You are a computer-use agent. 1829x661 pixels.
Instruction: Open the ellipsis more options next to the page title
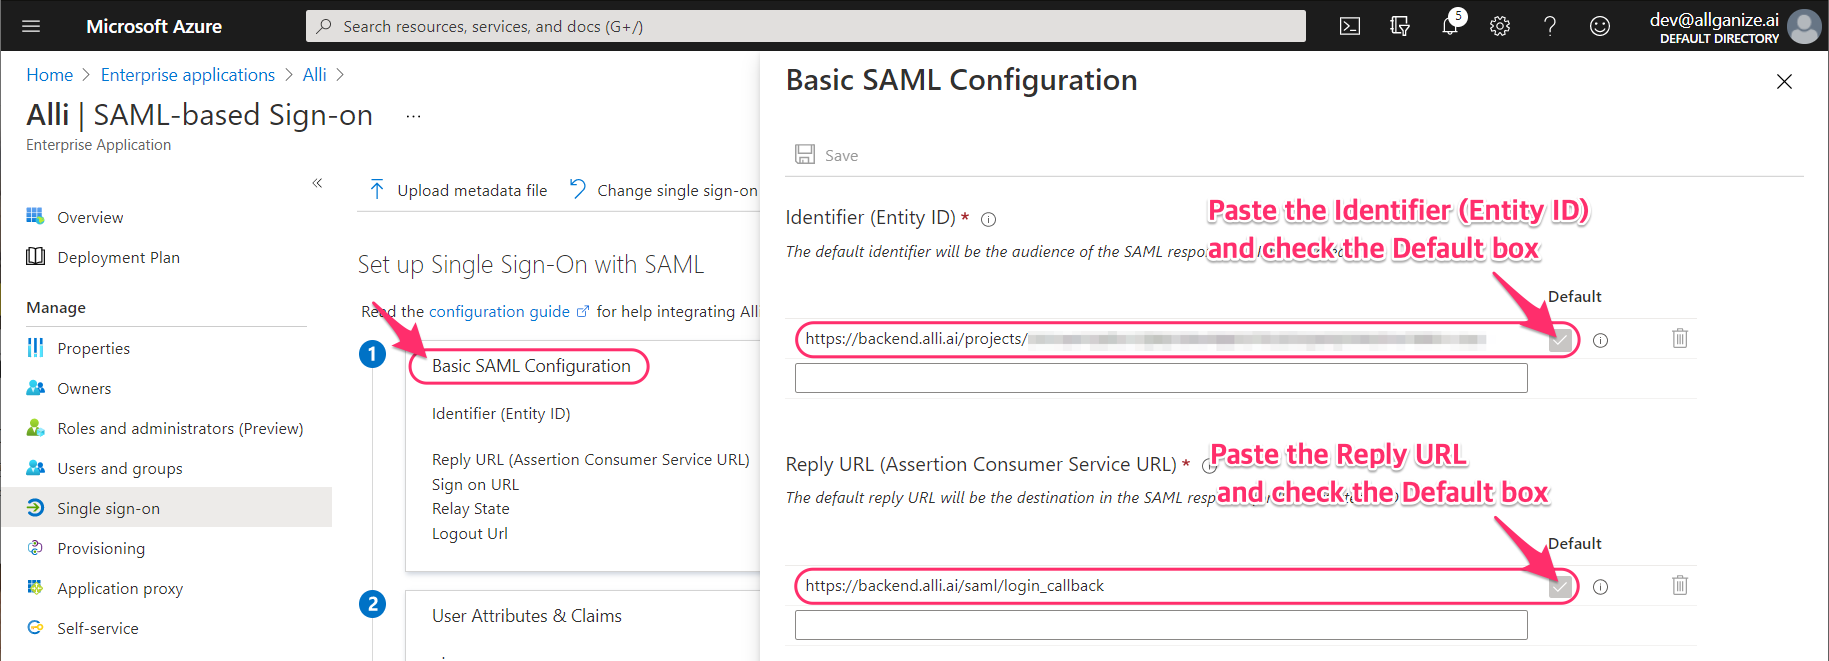tap(413, 116)
